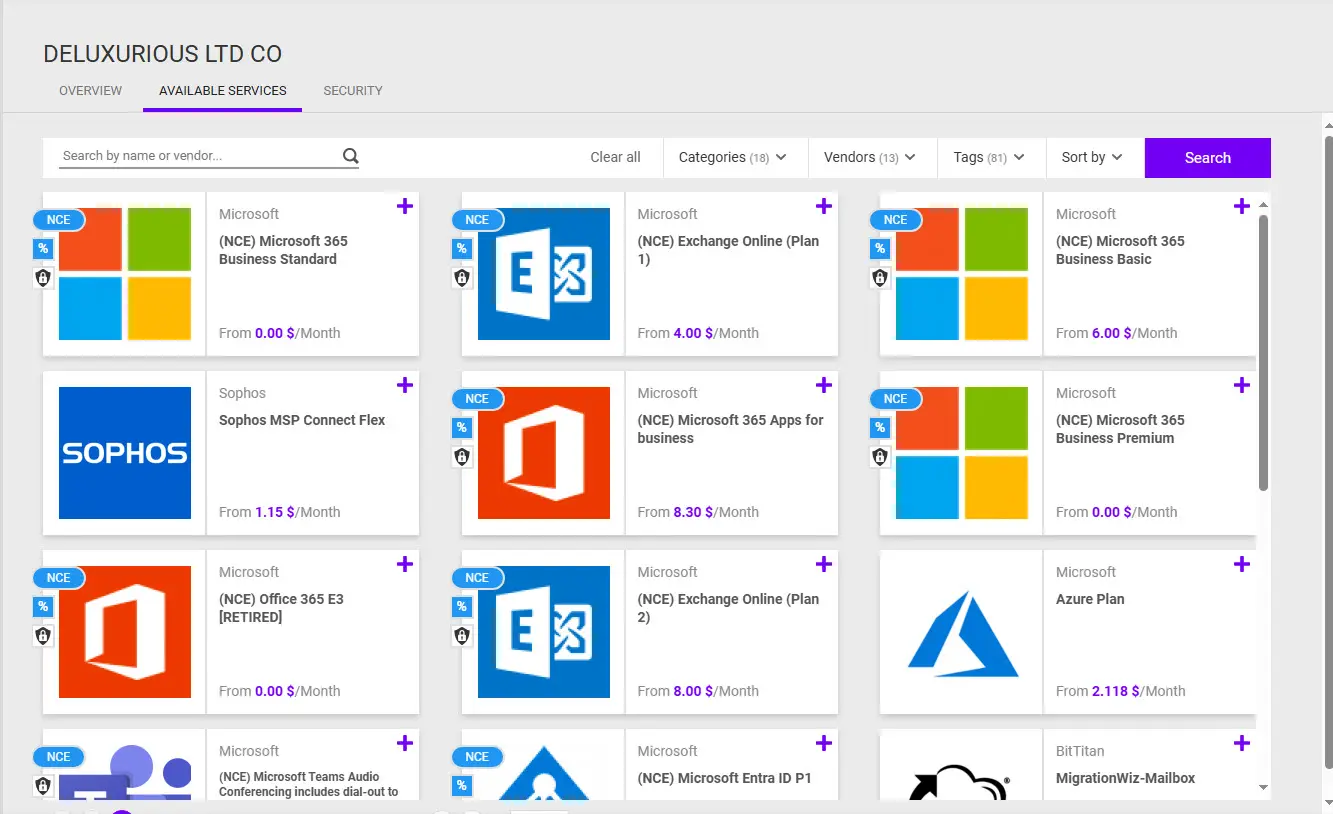Click NCE badge on Exchange Online (Plan 1)
The width and height of the screenshot is (1333, 814).
point(477,220)
